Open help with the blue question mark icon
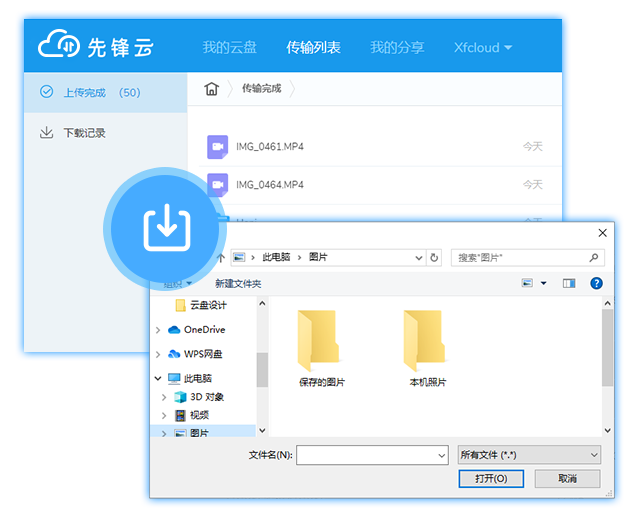 596,284
